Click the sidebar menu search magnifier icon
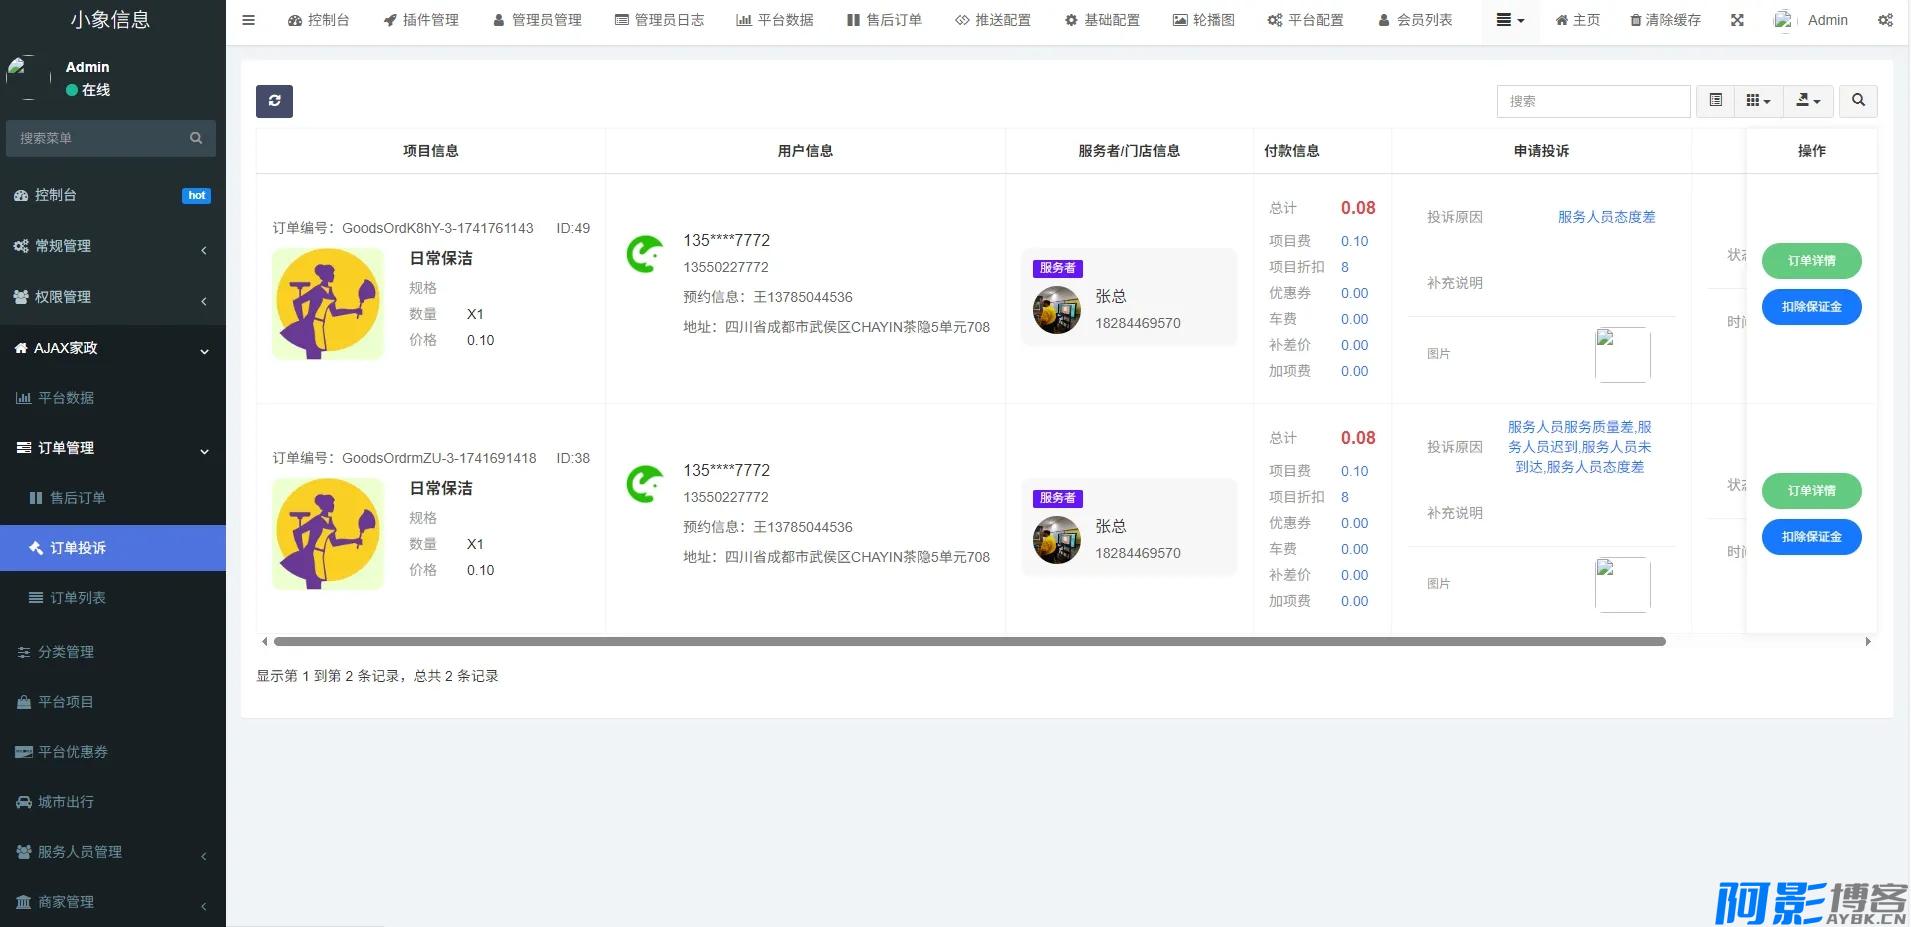This screenshot has width=1911, height=927. coord(196,138)
